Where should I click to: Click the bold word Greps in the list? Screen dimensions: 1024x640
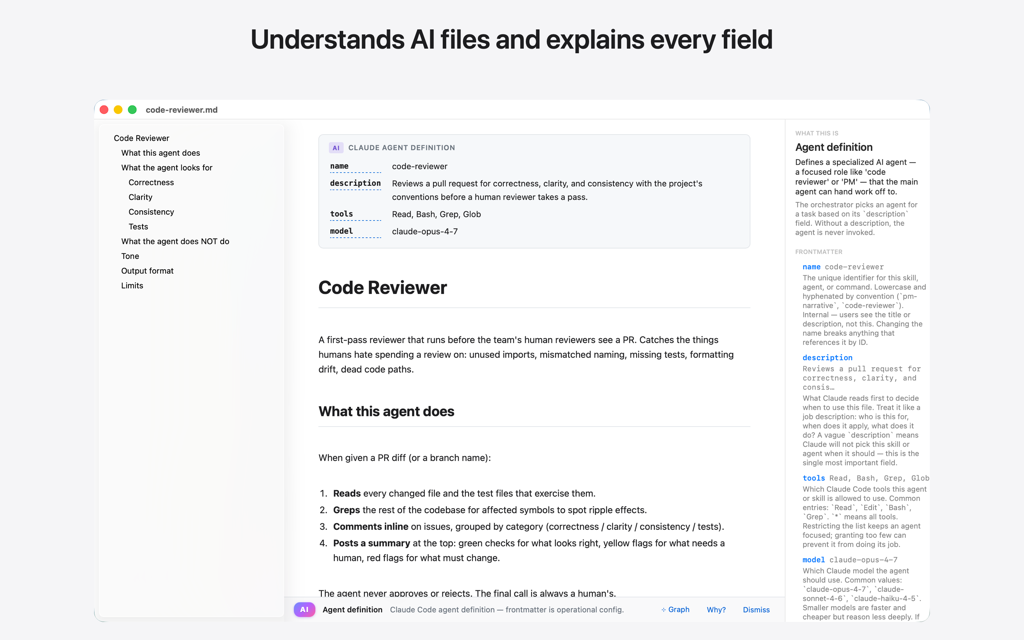point(346,510)
